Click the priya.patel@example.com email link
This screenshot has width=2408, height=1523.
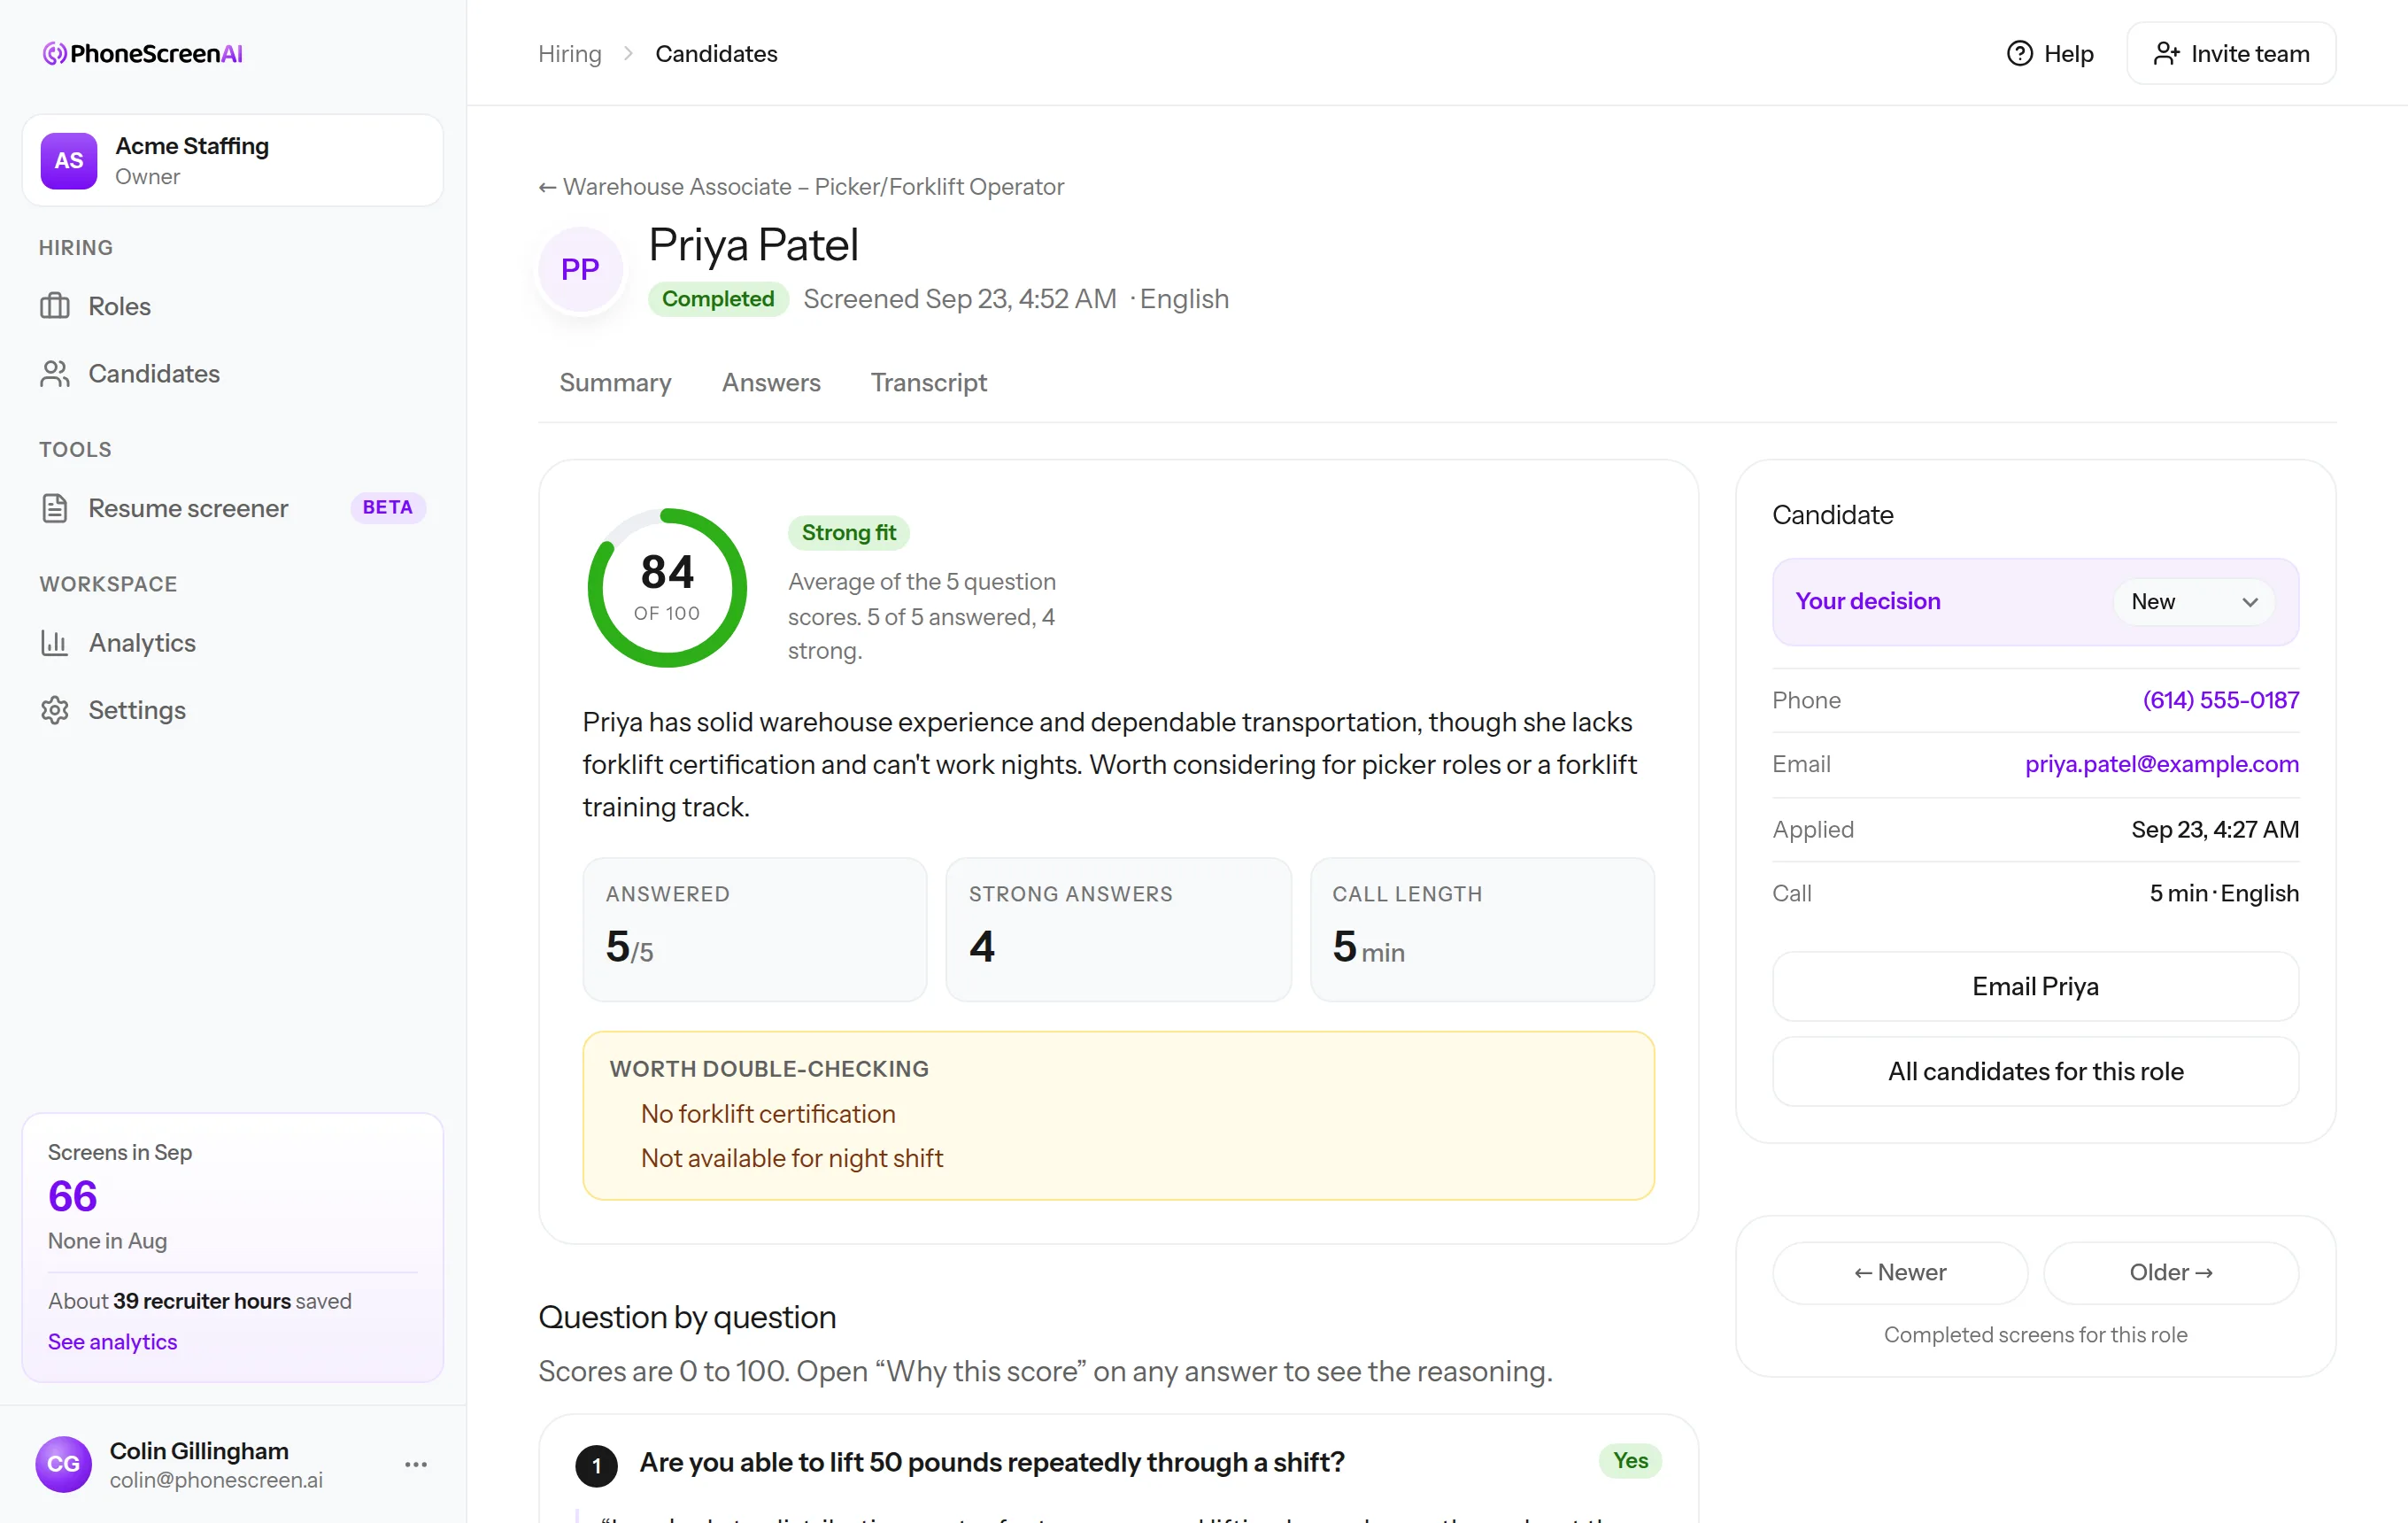click(2162, 764)
